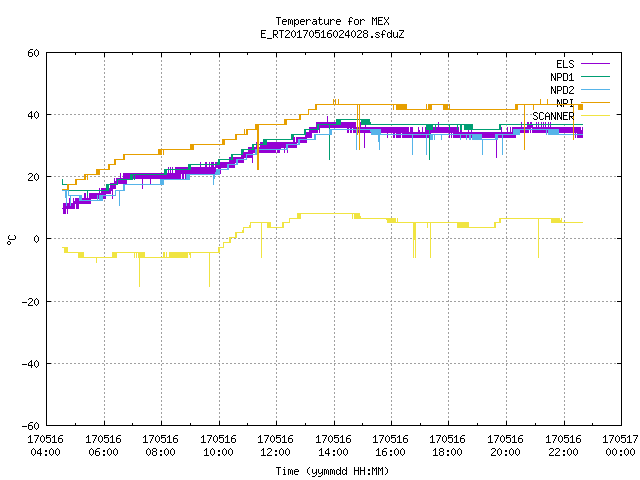This screenshot has width=640, height=480.
Task: Click the green NPD1 legend line sample
Action: 596,77
